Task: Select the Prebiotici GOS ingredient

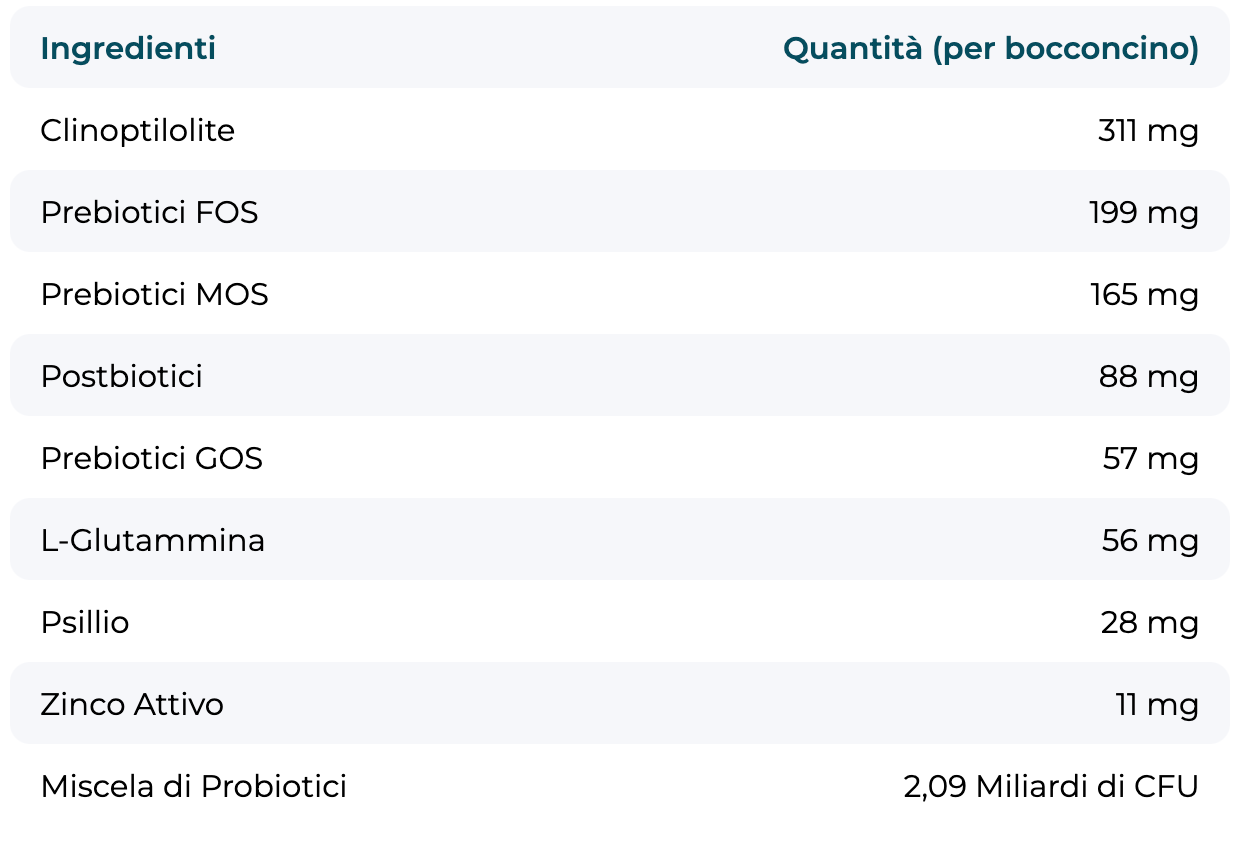Action: 151,458
